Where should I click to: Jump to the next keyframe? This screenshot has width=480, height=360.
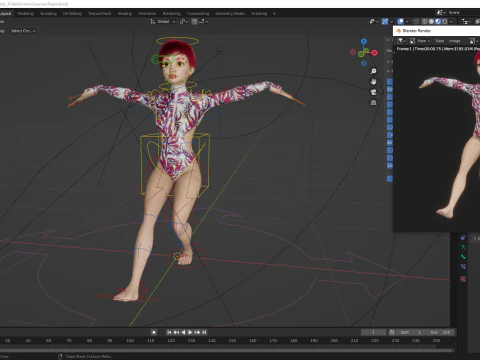[197, 332]
